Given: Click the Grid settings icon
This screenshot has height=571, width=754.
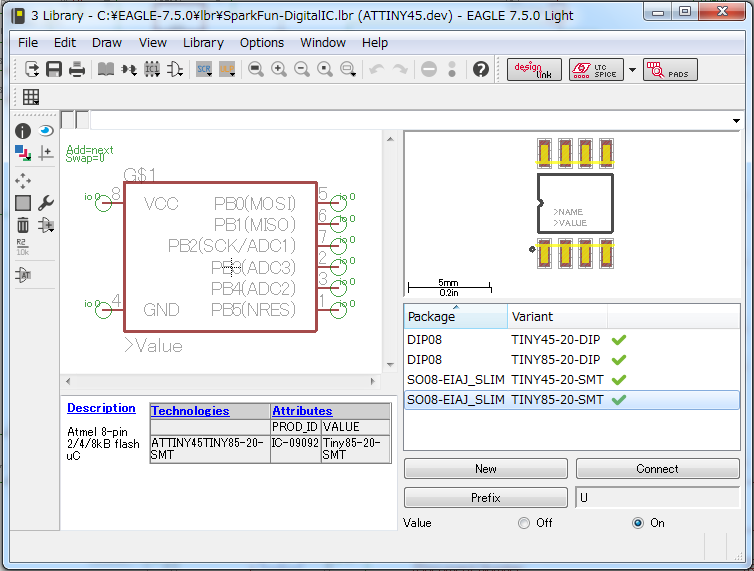Looking at the screenshot, I should pyautogui.click(x=31, y=97).
